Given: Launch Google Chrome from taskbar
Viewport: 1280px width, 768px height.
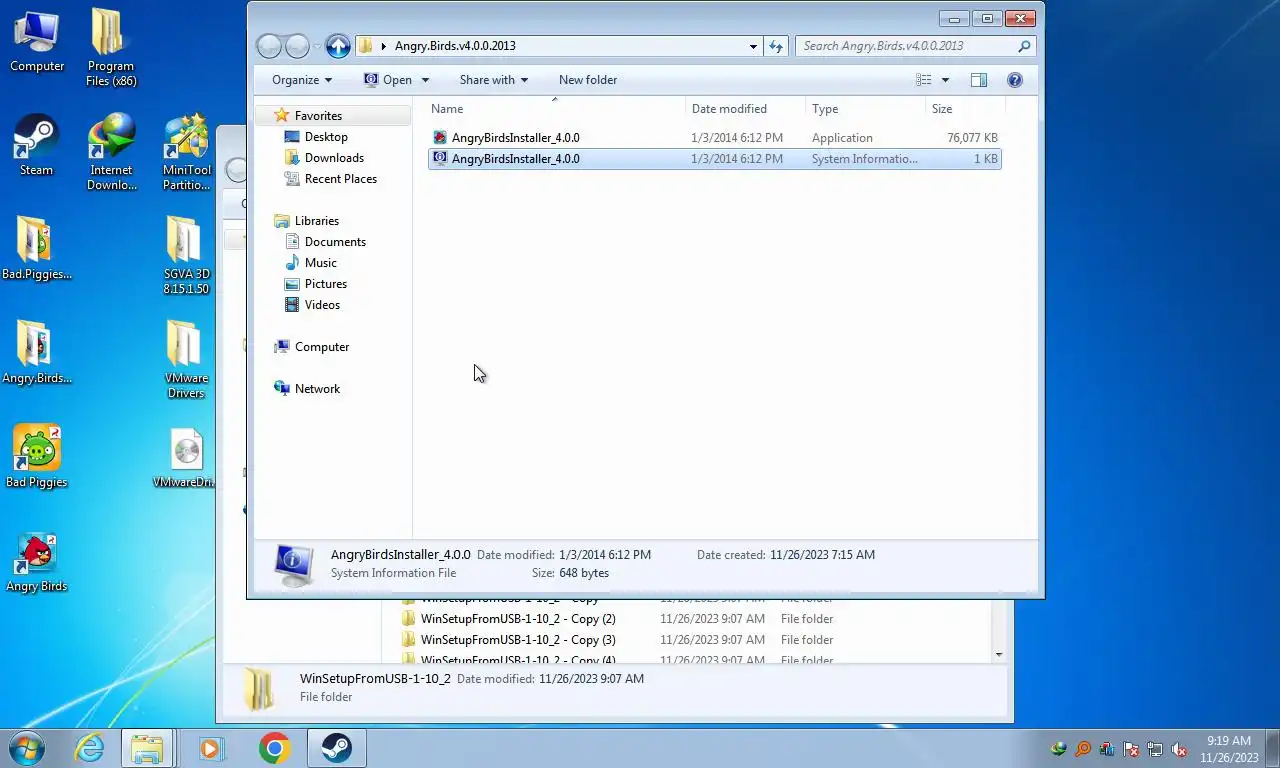Looking at the screenshot, I should pos(274,748).
